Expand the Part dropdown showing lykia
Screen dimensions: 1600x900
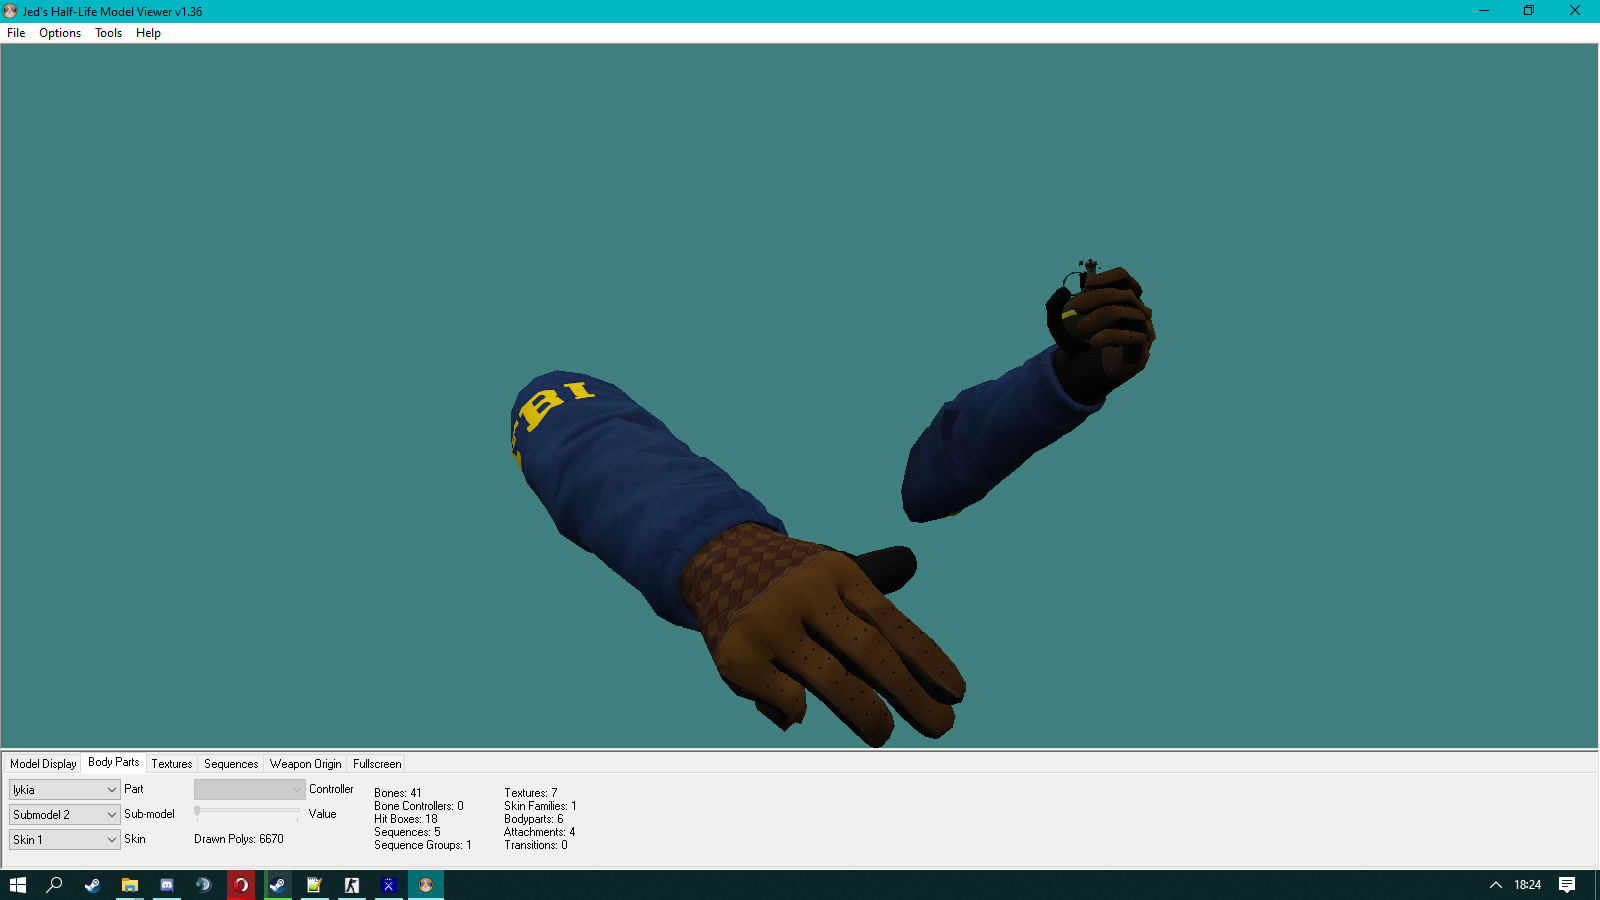click(x=65, y=790)
